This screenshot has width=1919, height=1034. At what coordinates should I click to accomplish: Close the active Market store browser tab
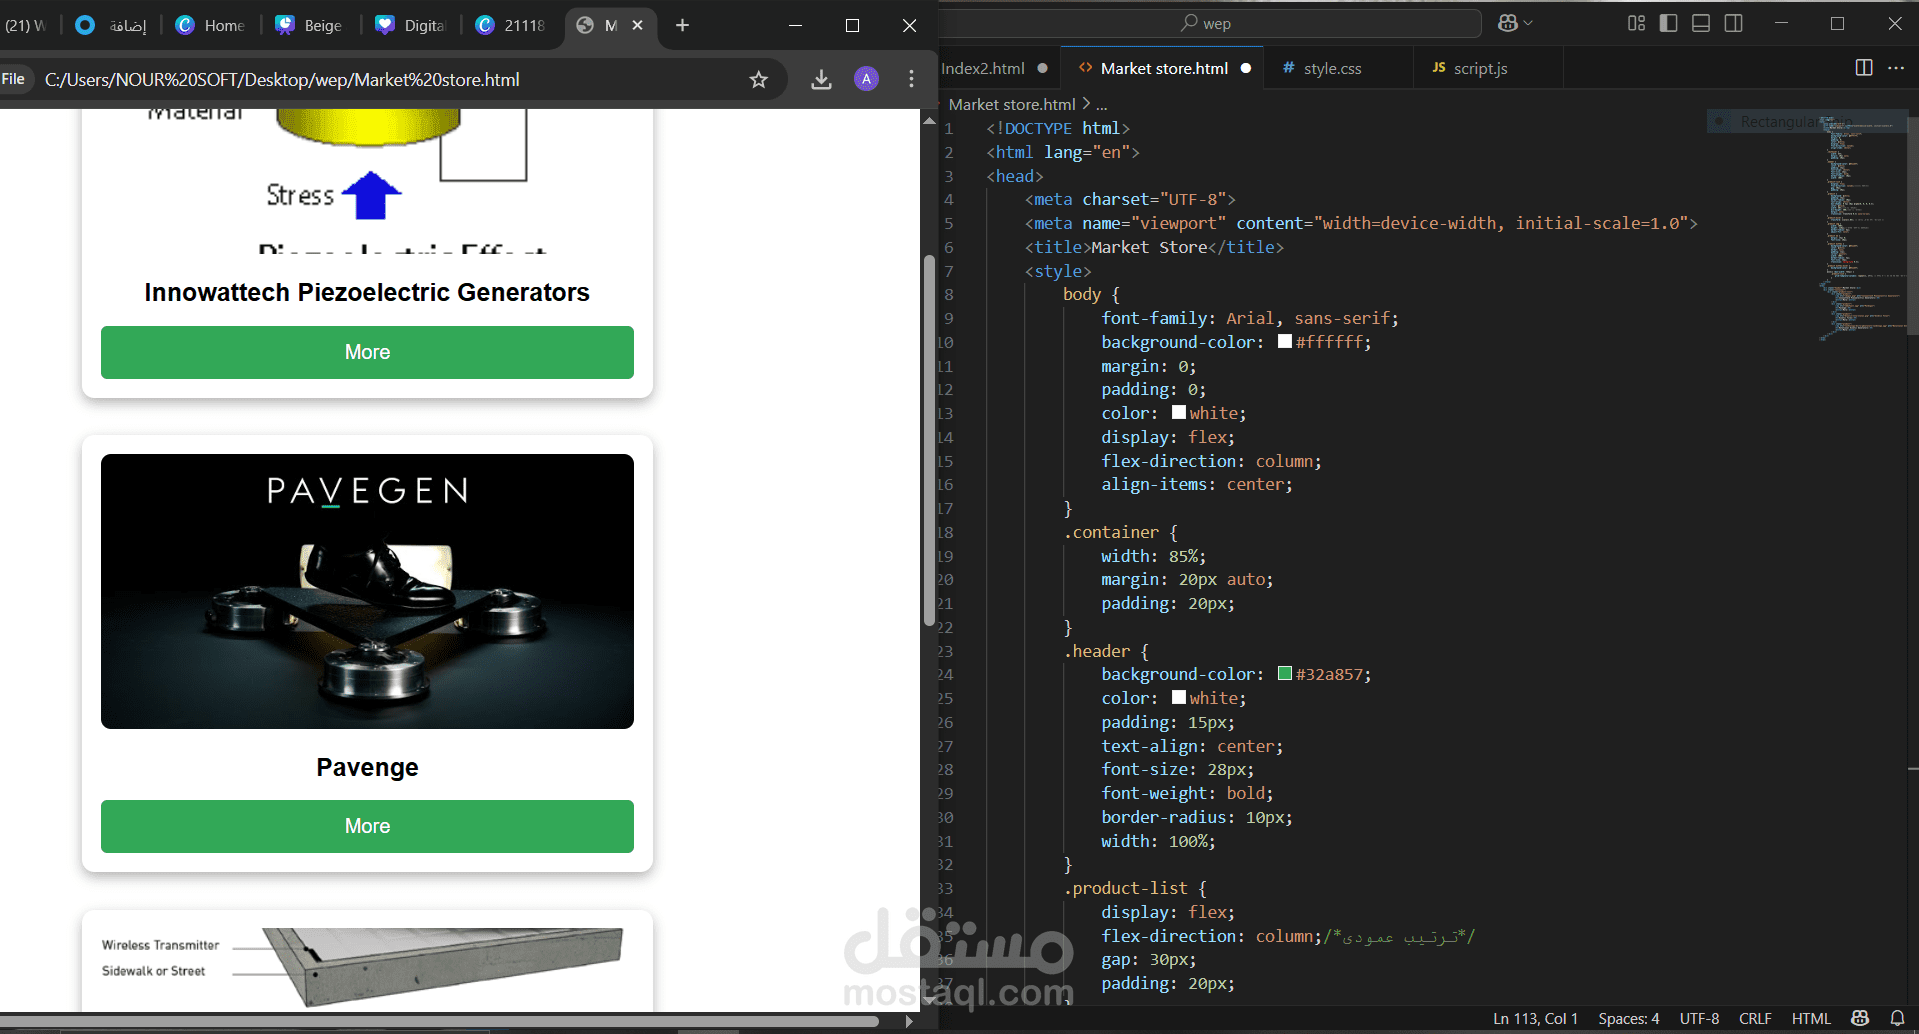(638, 25)
